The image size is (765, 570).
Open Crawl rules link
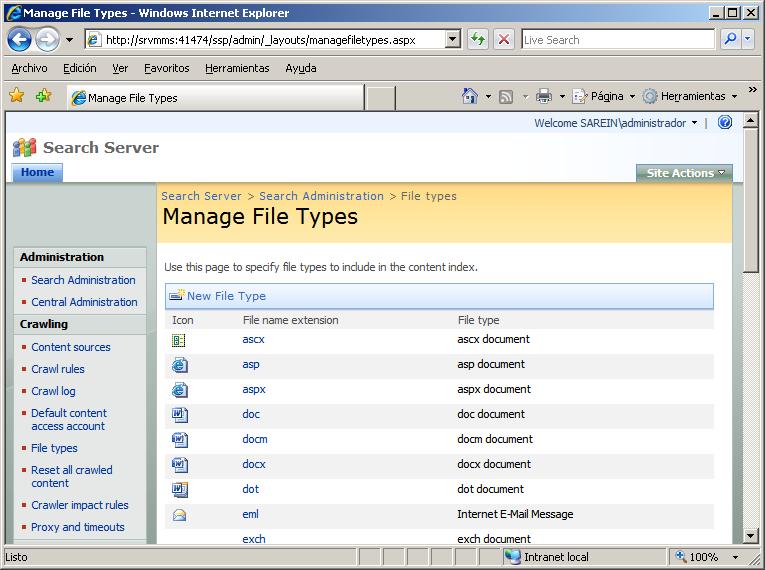pos(58,369)
